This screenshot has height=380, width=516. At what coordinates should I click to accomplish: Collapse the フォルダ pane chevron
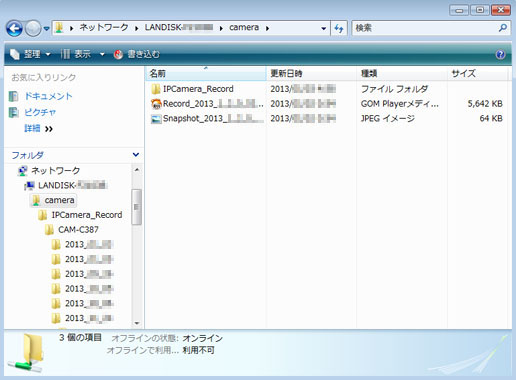click(136, 155)
